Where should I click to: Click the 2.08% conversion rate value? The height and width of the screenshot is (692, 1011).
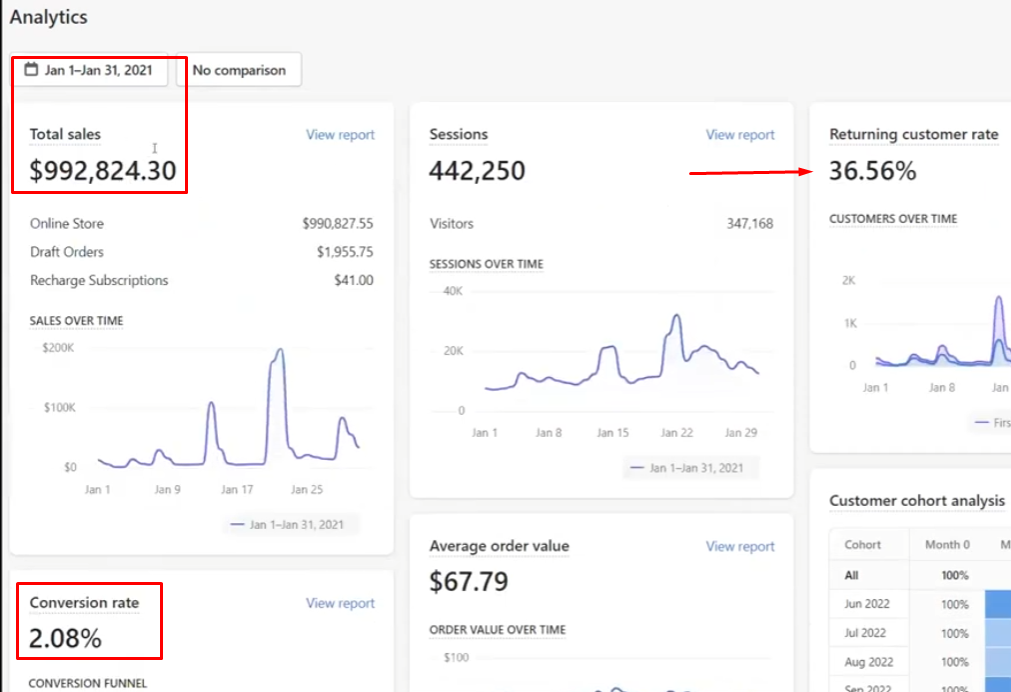click(x=65, y=638)
